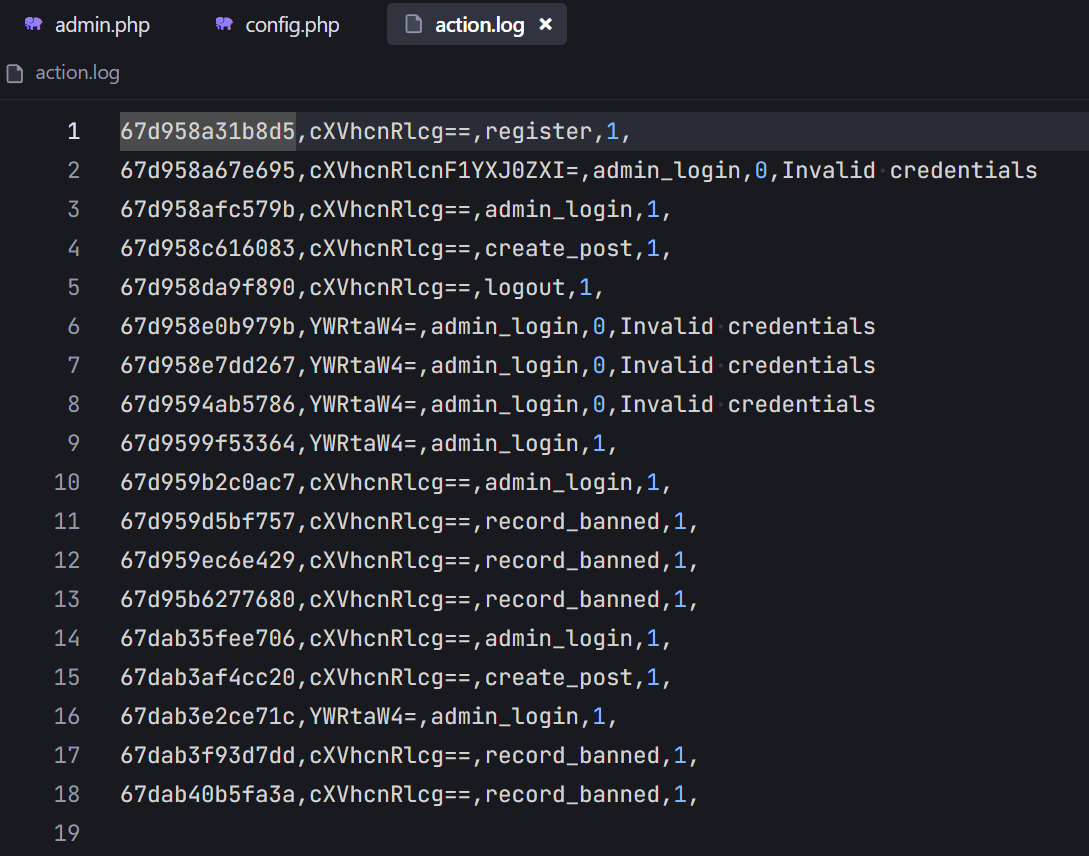
Task: Click the file icon in the breadcrumb bar
Action: (15, 73)
